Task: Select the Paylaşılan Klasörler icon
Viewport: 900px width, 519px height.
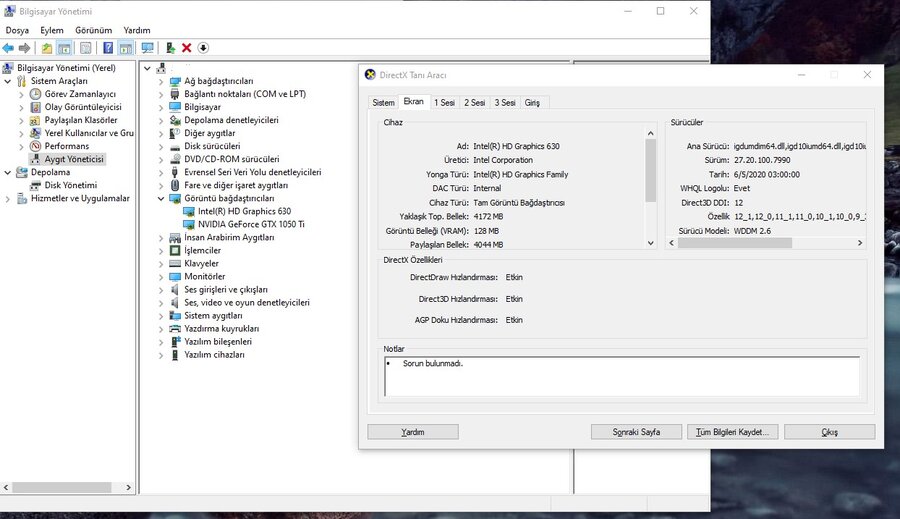Action: 36,121
